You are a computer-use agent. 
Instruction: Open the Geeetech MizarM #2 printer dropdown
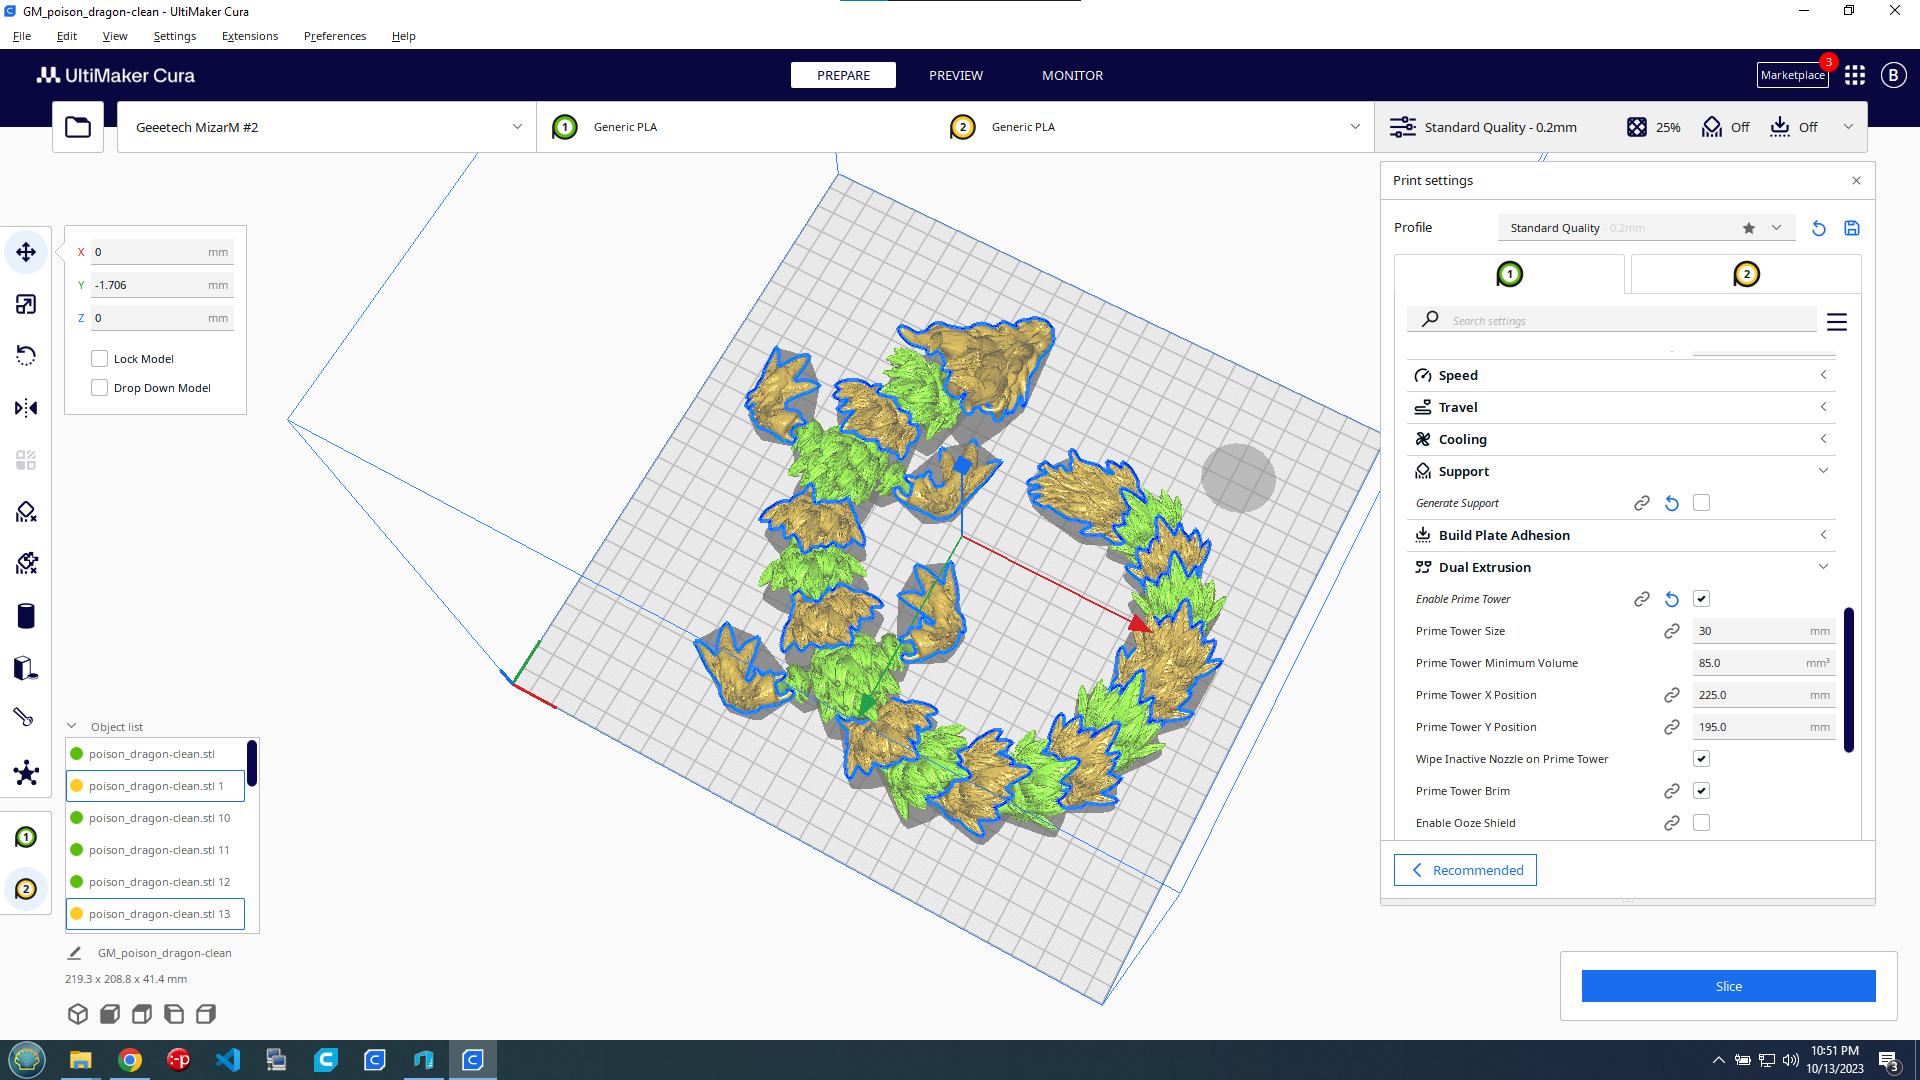point(326,127)
